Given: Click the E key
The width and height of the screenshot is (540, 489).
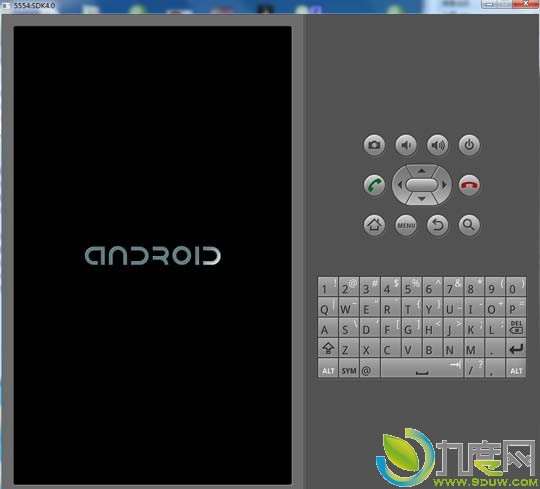Looking at the screenshot, I should pos(370,307).
